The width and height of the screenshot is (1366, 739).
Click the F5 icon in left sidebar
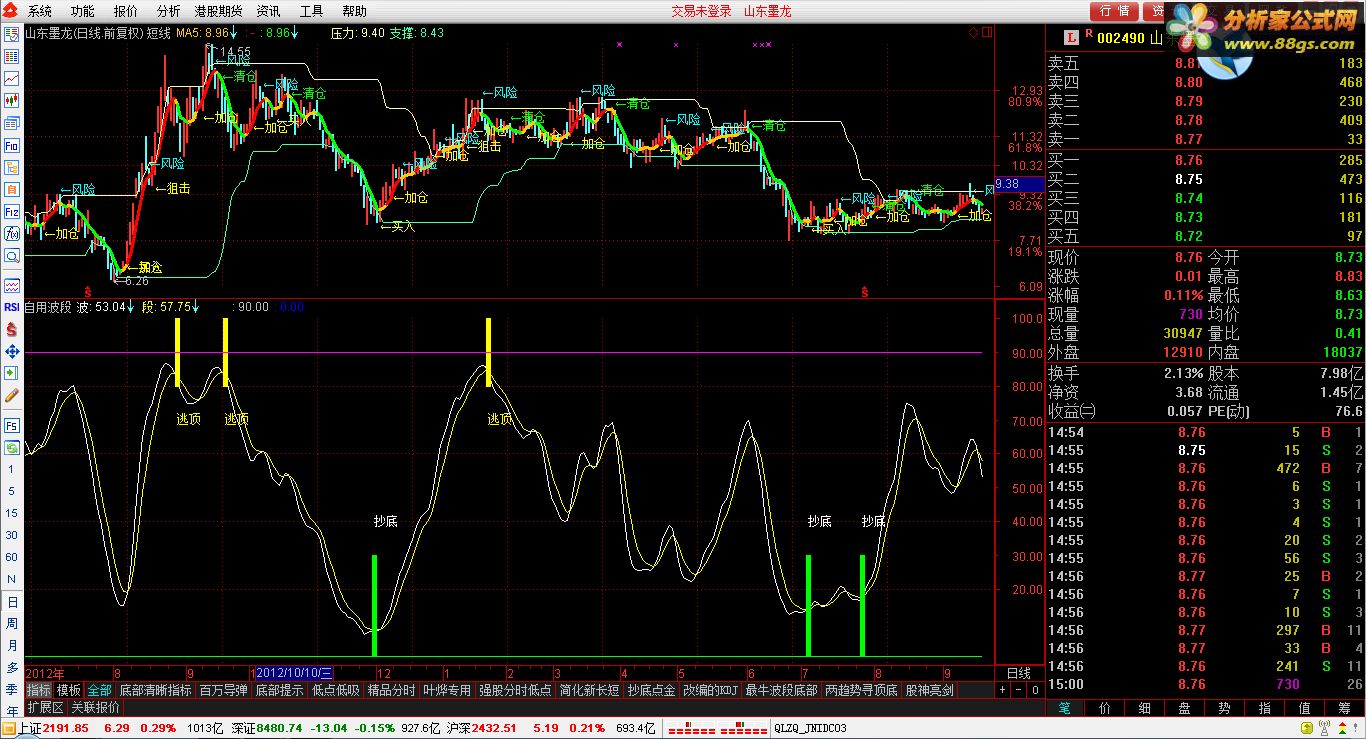tap(12, 424)
